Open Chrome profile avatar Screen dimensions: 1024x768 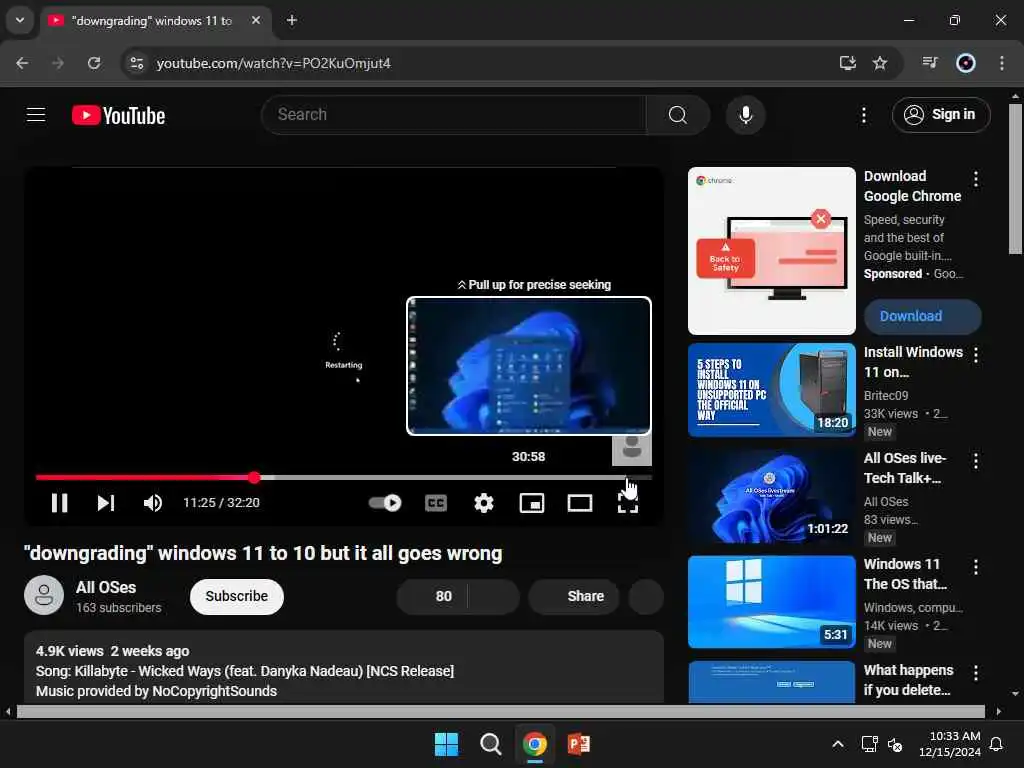(966, 63)
